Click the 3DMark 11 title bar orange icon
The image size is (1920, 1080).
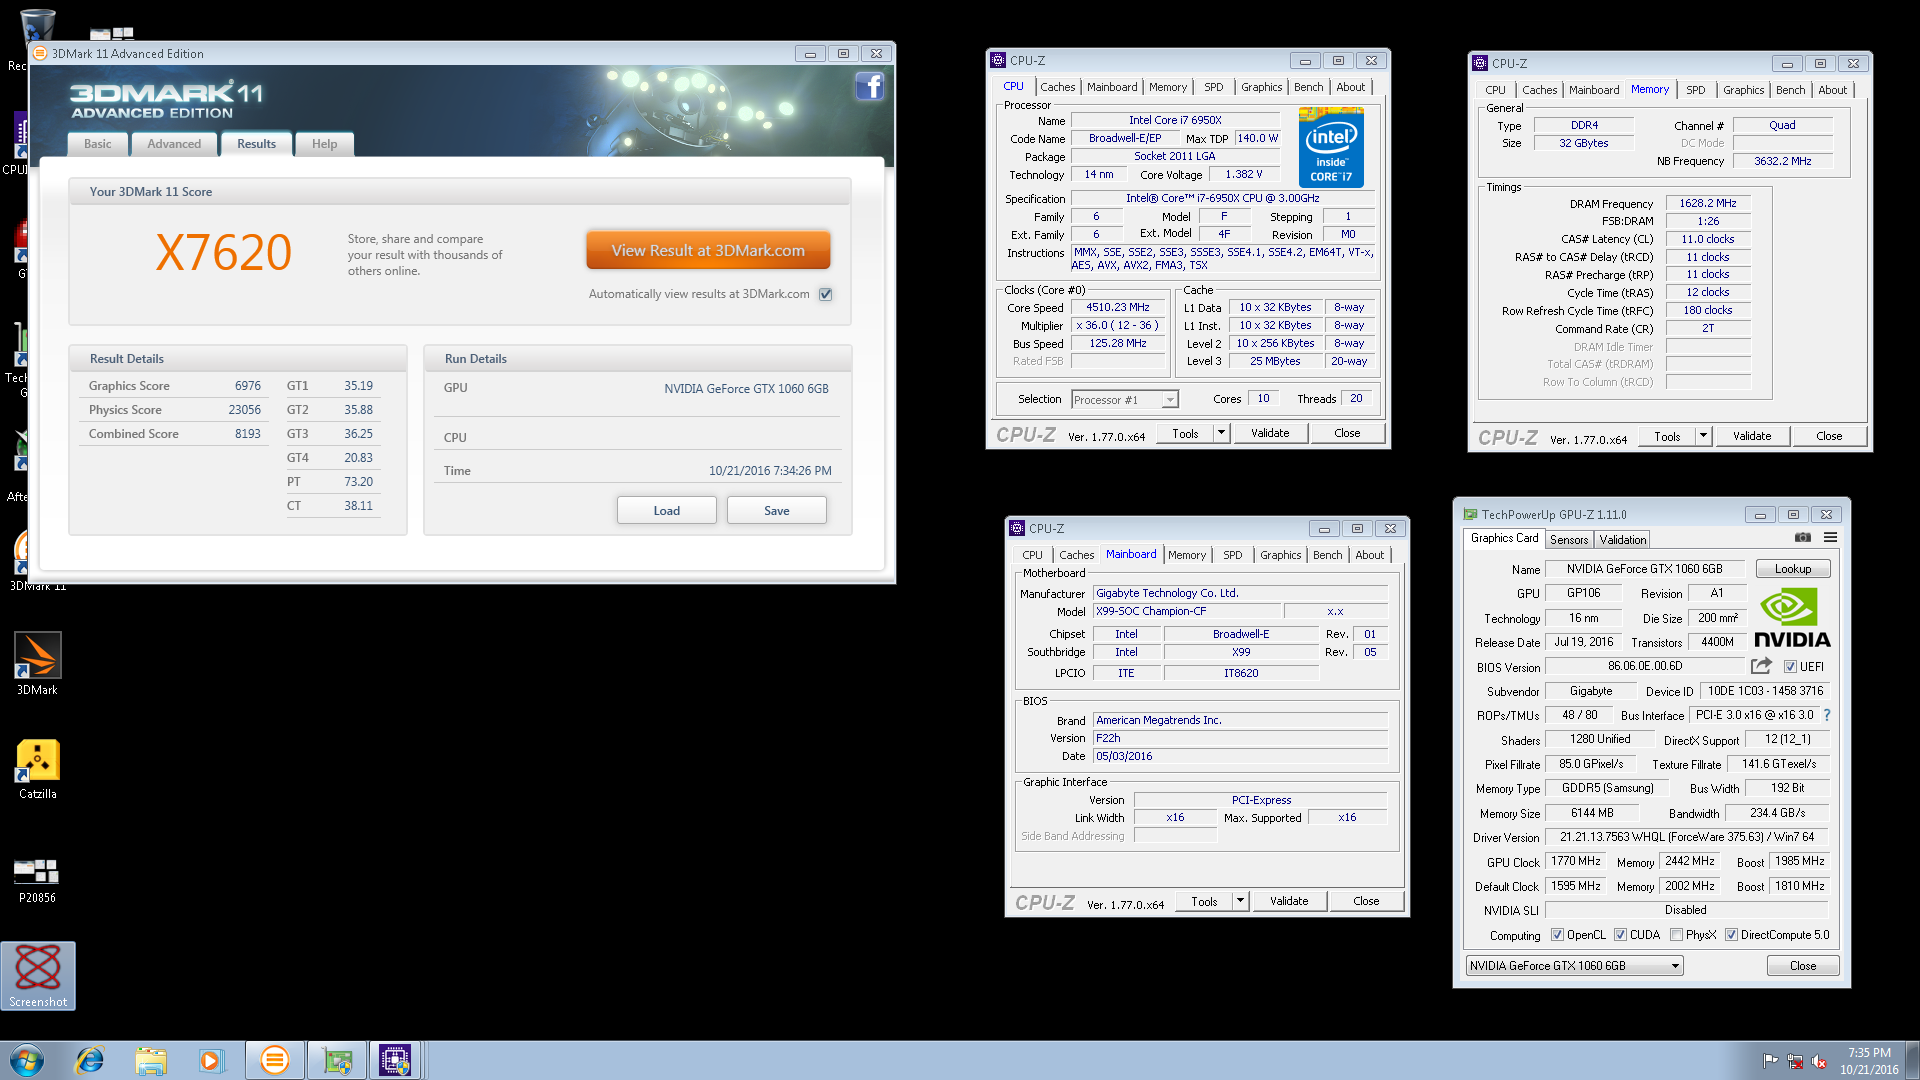[40, 53]
